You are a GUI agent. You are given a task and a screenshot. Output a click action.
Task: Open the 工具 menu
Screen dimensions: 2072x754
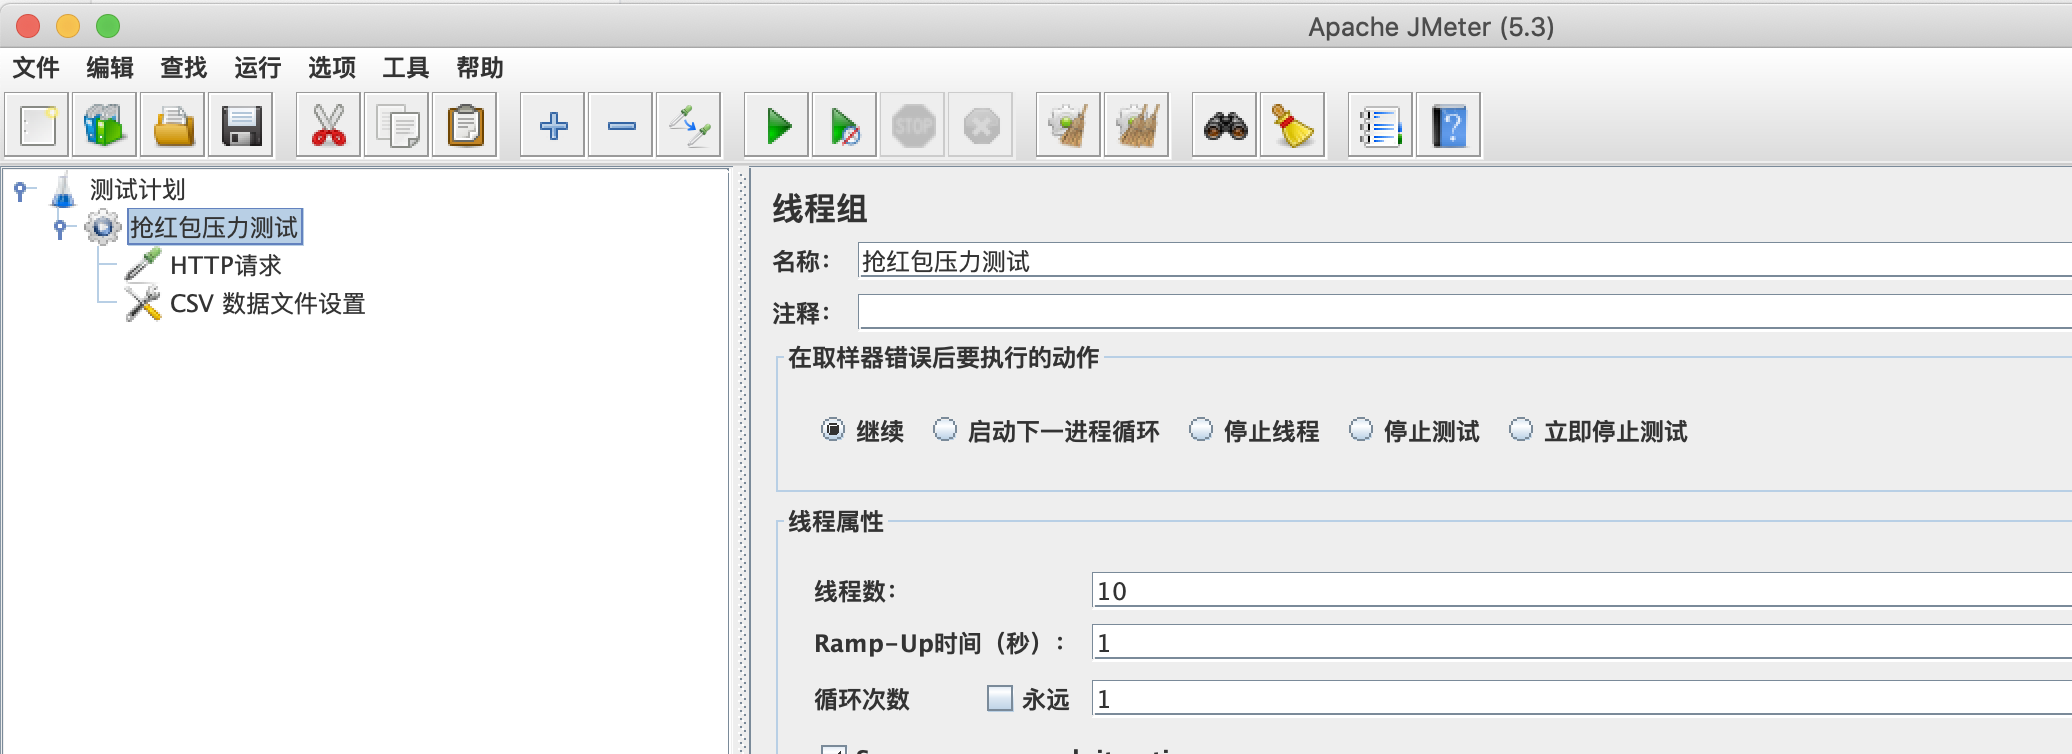pos(406,68)
